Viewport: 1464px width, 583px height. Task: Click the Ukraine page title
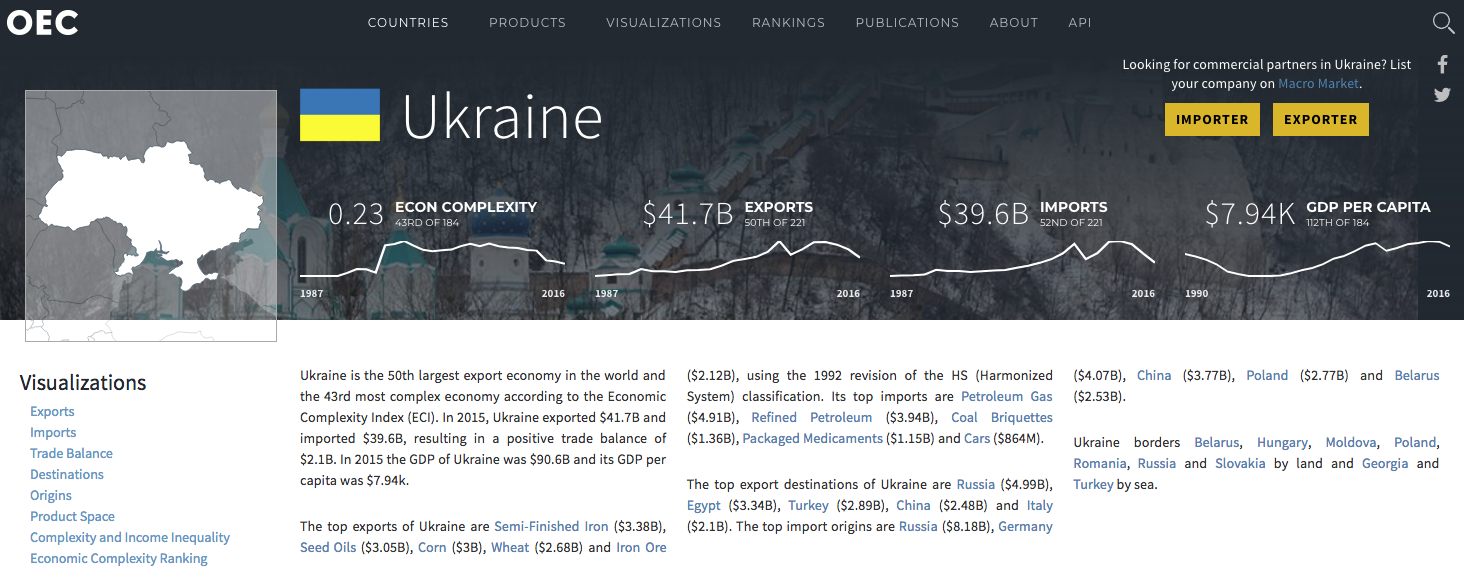coord(503,117)
